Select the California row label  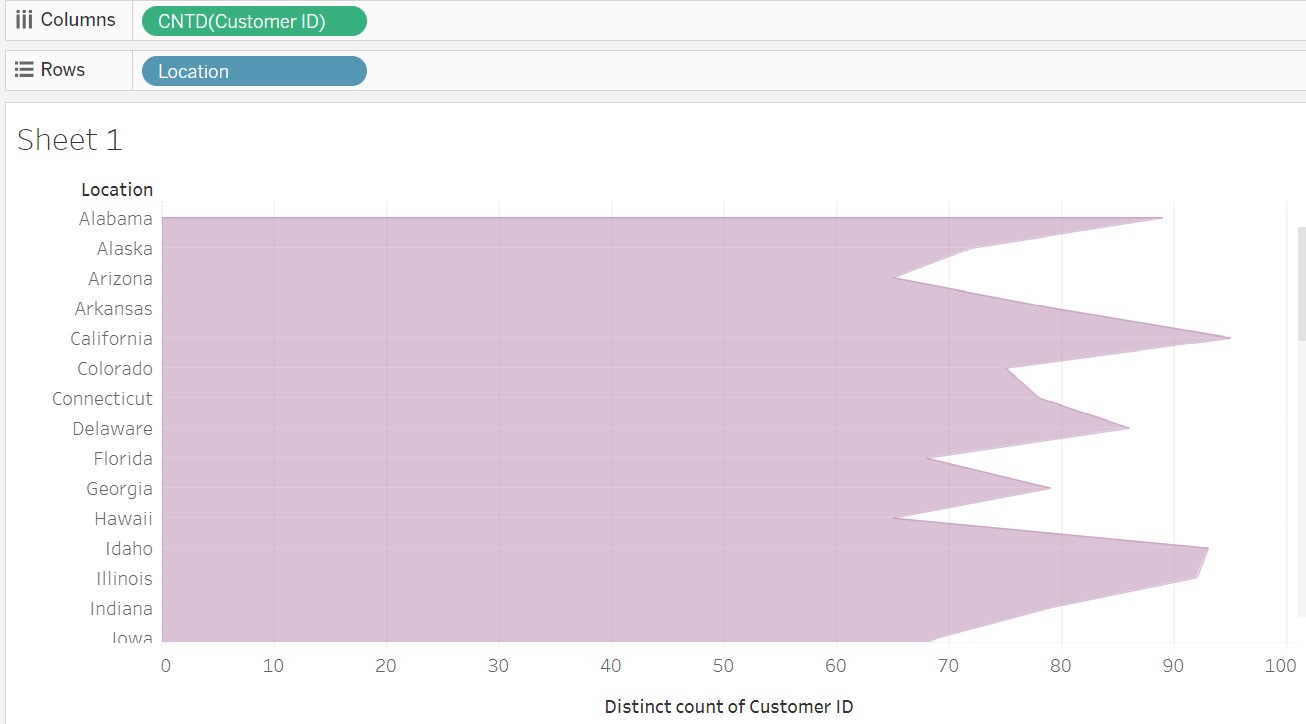(111, 339)
